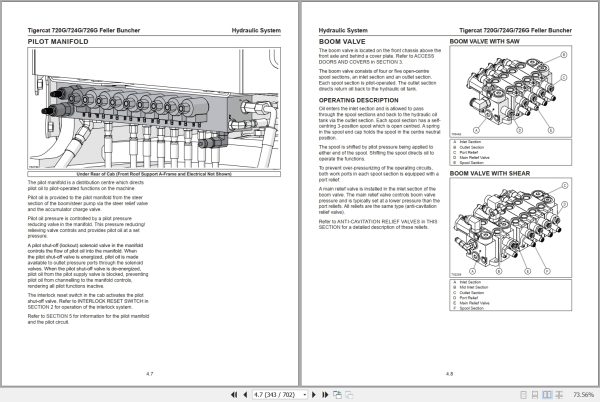Click the left page header Tigercat 720G/724G/726G Feller Buncher
Viewport: 600px width, 402px height.
[84, 30]
